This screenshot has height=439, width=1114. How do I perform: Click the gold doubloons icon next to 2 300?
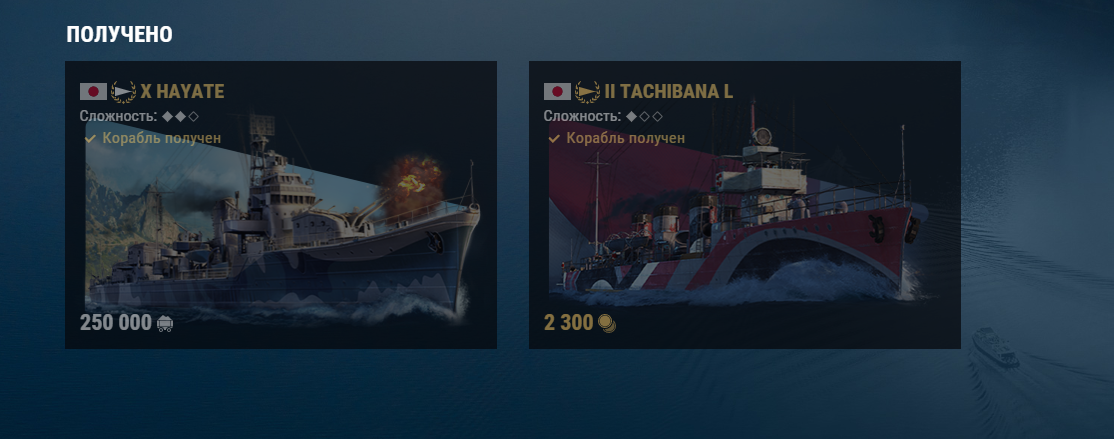[x=607, y=324]
